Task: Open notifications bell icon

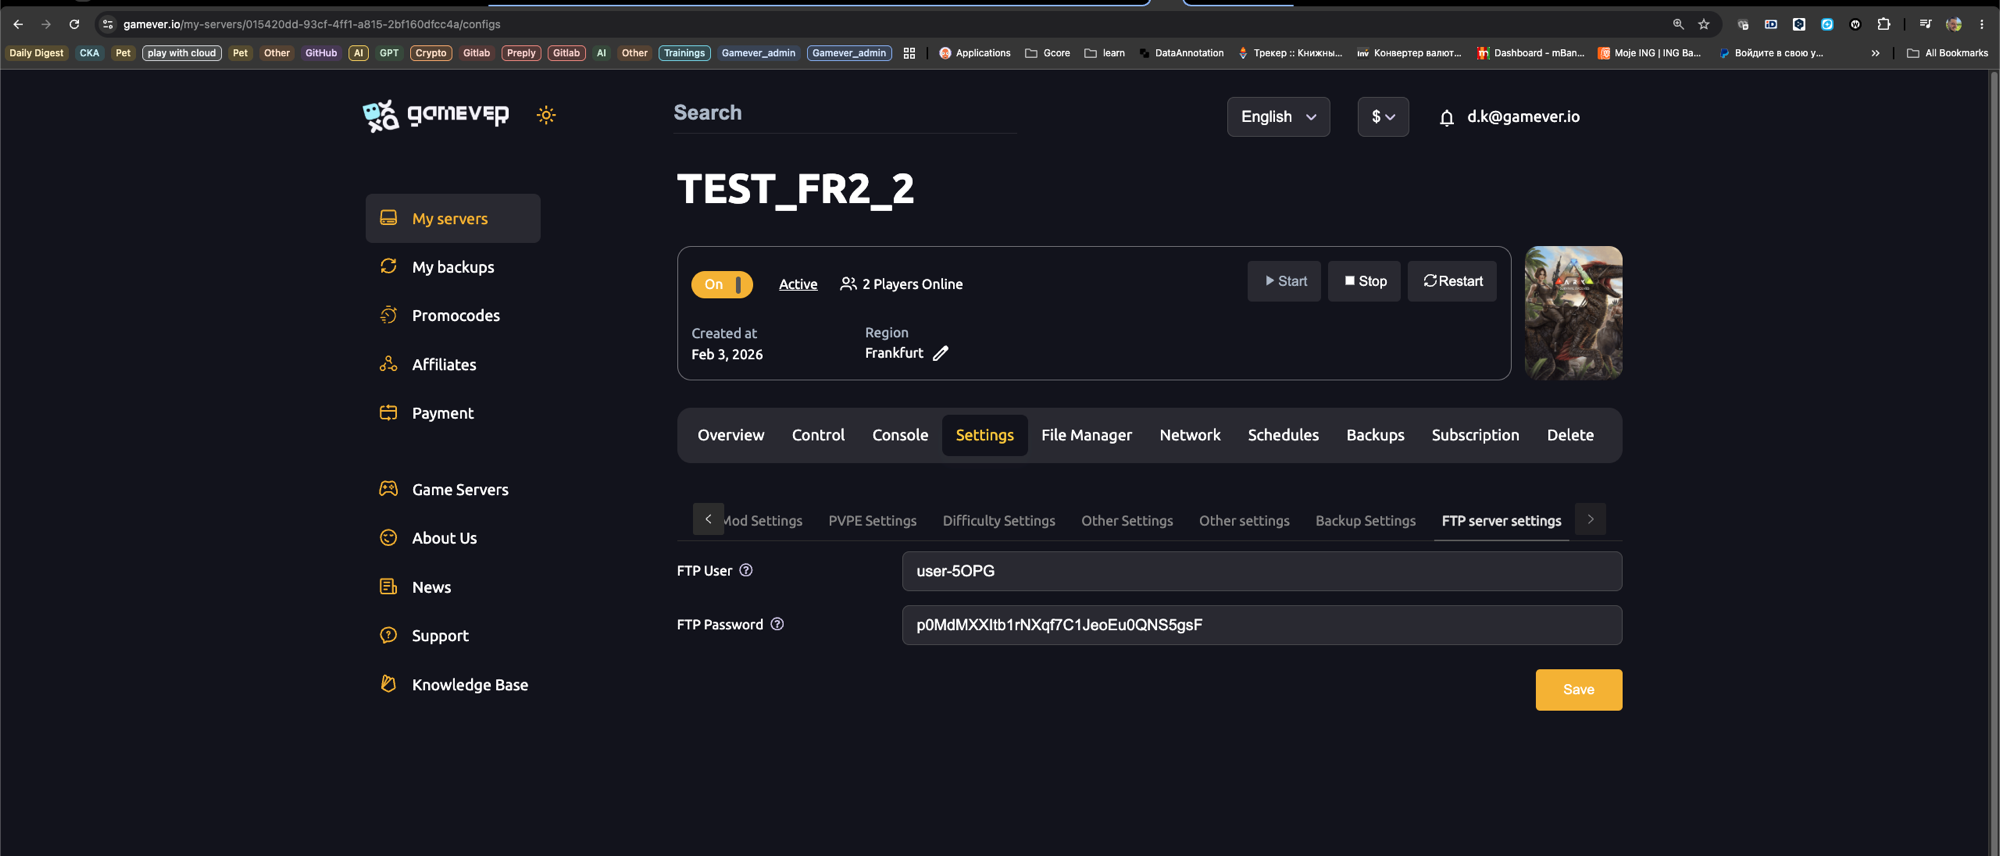Action: (x=1446, y=118)
